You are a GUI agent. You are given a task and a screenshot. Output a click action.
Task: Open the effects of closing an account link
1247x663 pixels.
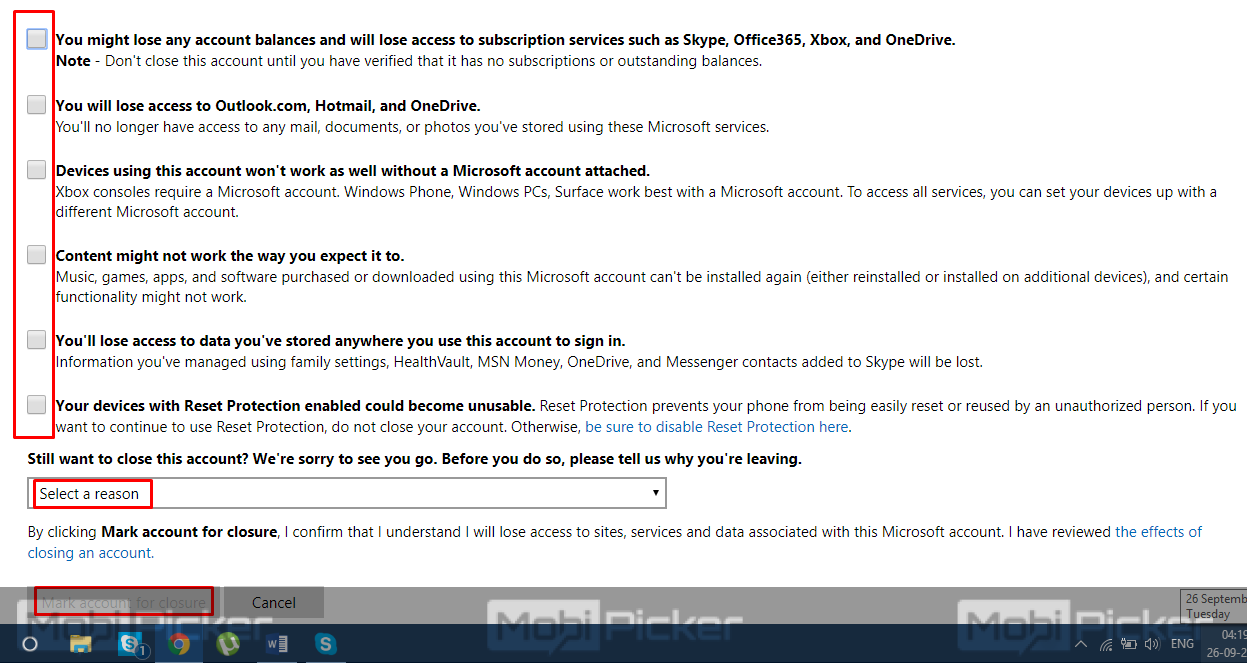(615, 542)
